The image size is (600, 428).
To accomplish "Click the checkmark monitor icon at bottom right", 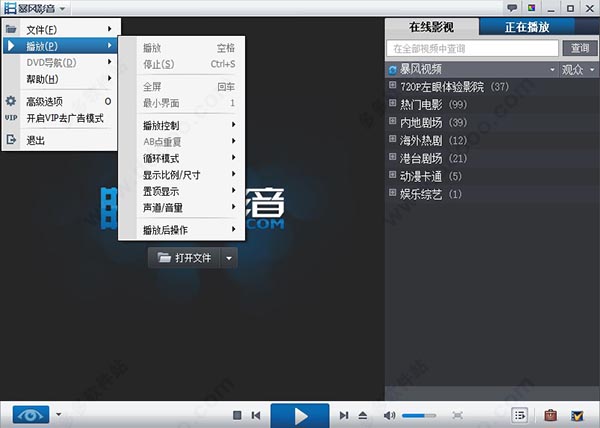I will (x=577, y=415).
